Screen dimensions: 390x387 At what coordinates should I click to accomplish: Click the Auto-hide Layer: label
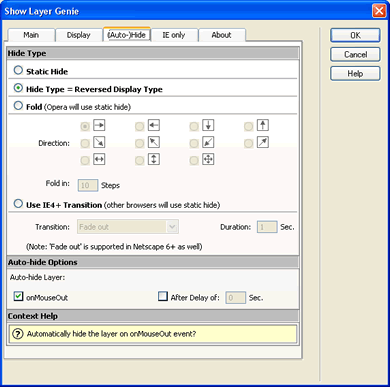(37, 277)
